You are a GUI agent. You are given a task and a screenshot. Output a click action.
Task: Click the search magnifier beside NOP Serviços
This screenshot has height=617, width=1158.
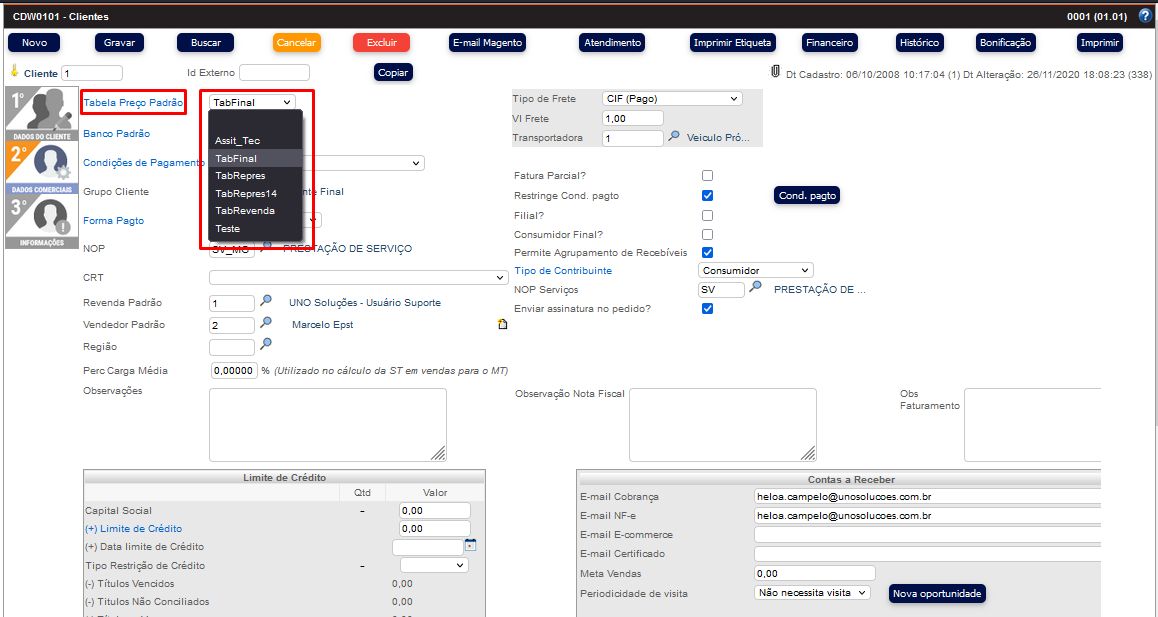pos(757,288)
